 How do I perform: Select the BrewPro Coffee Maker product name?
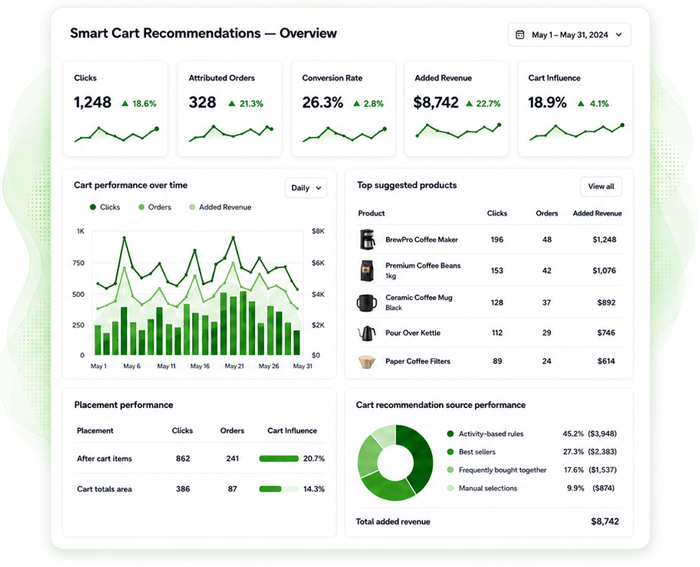(x=421, y=240)
